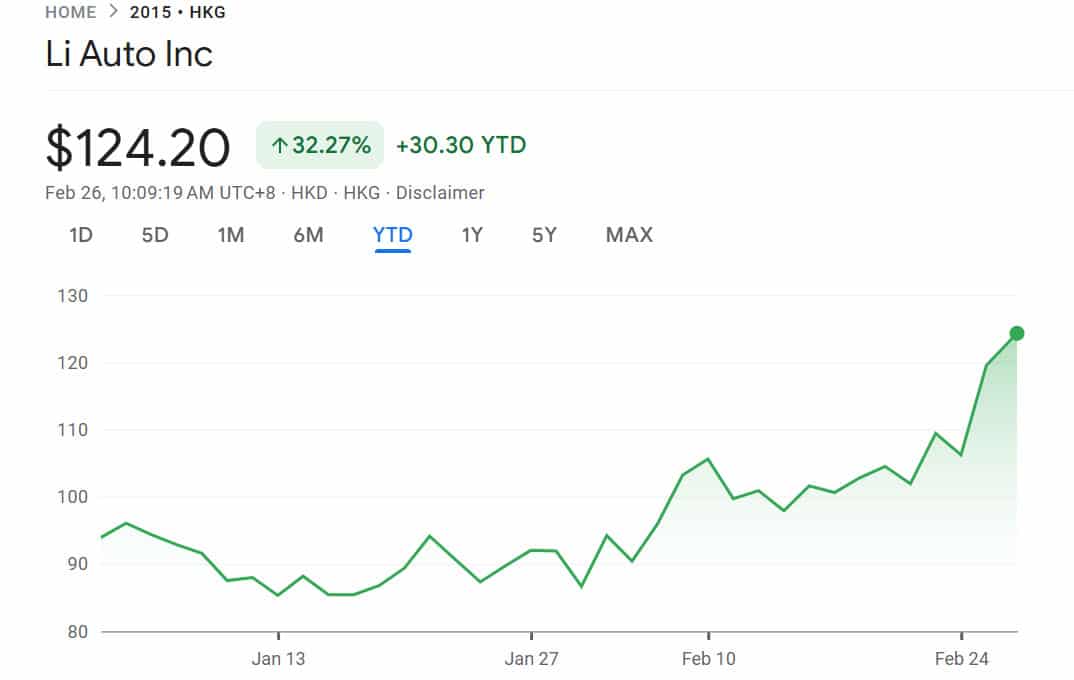Image resolution: width=1074 pixels, height=680 pixels.
Task: Select the 5D time range tab
Action: 155,235
